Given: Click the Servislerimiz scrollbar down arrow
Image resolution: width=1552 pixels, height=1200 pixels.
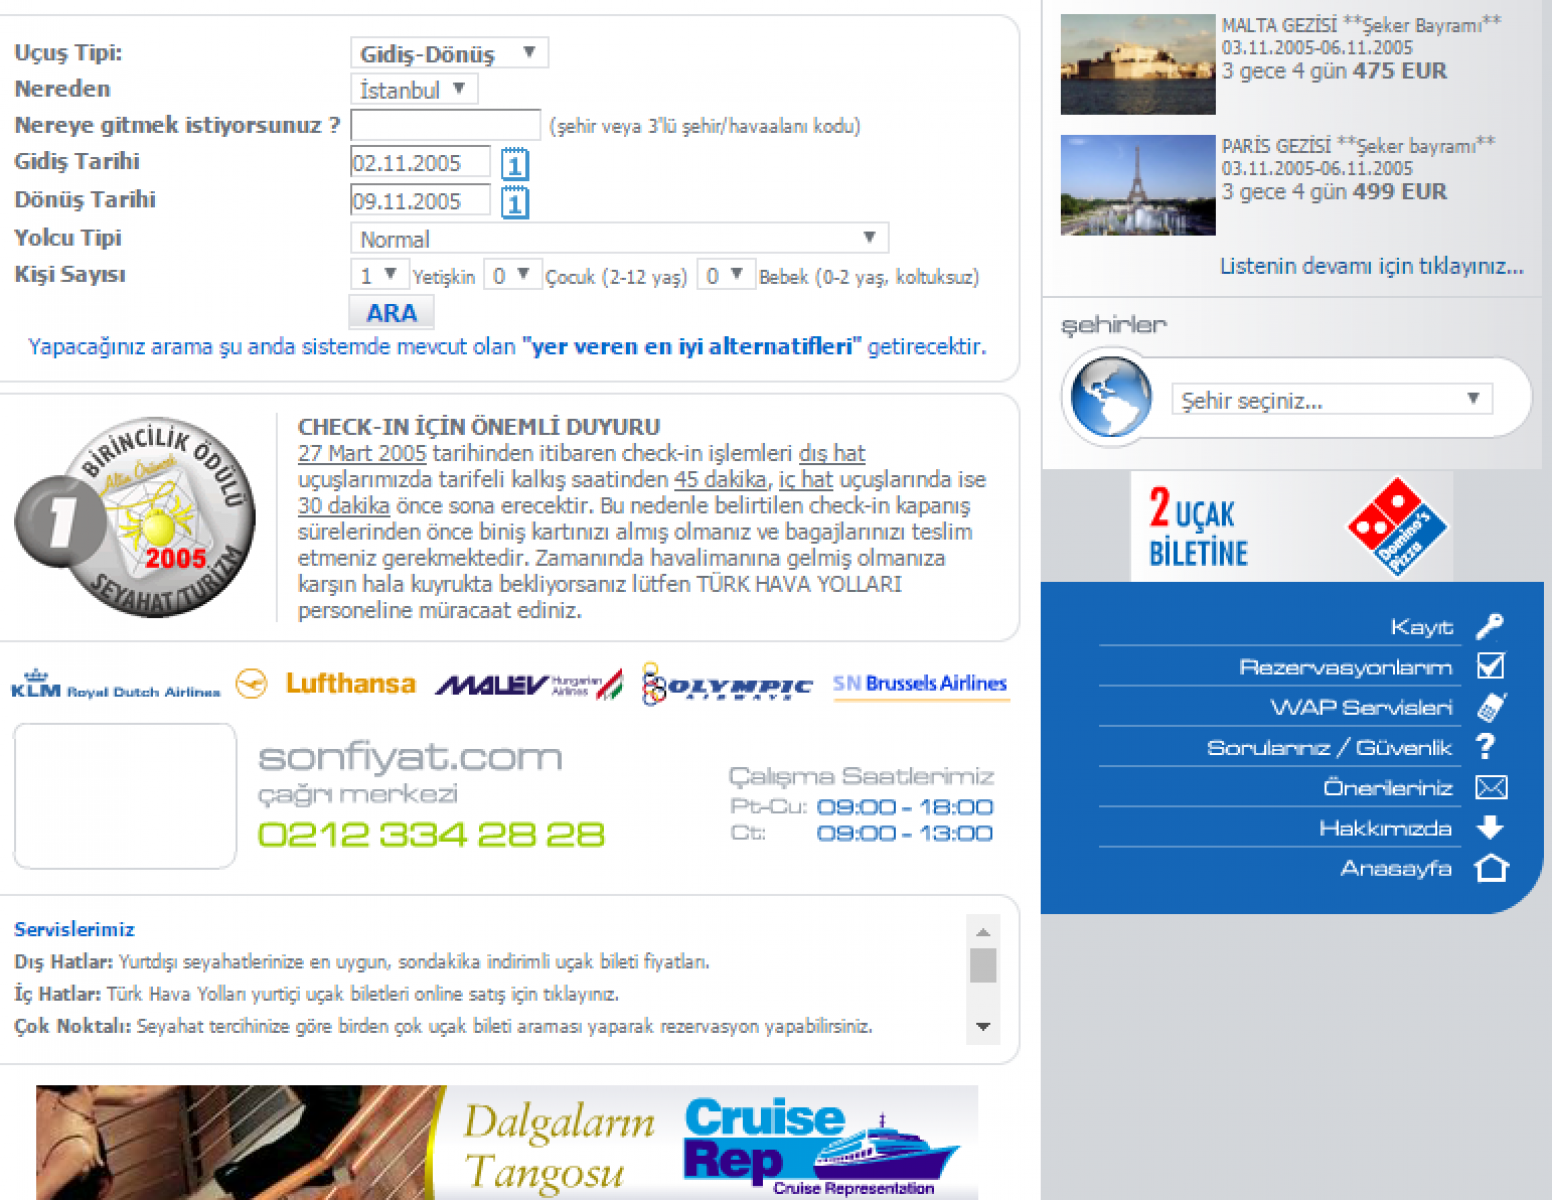Looking at the screenshot, I should pyautogui.click(x=983, y=1027).
